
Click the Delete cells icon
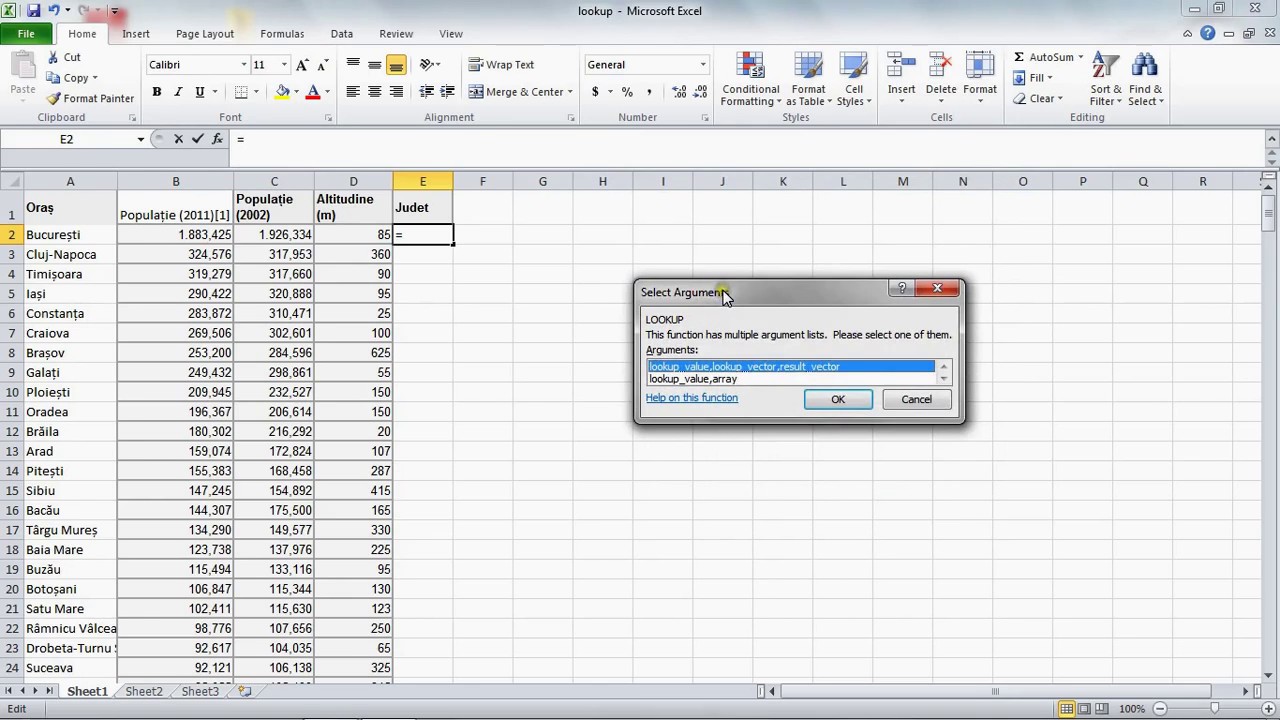pyautogui.click(x=941, y=66)
